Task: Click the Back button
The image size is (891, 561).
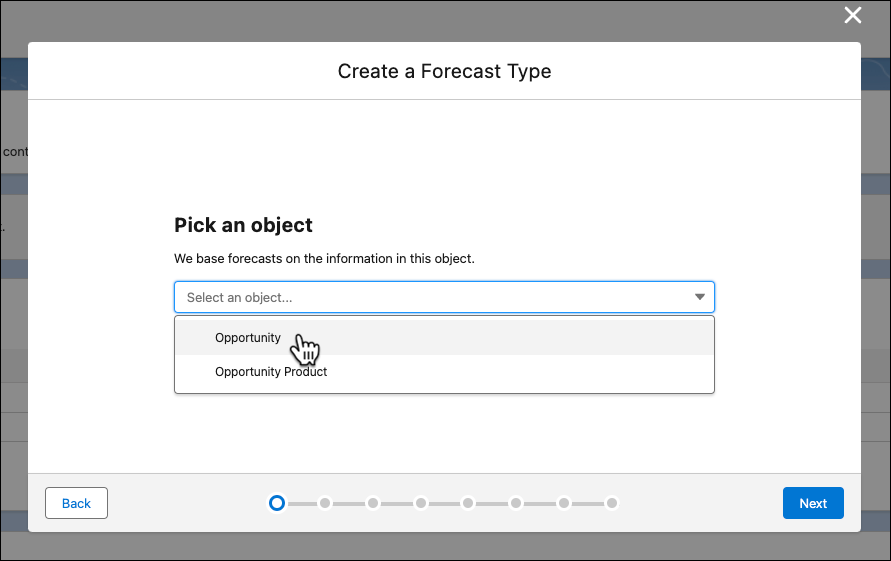Action: tap(76, 503)
